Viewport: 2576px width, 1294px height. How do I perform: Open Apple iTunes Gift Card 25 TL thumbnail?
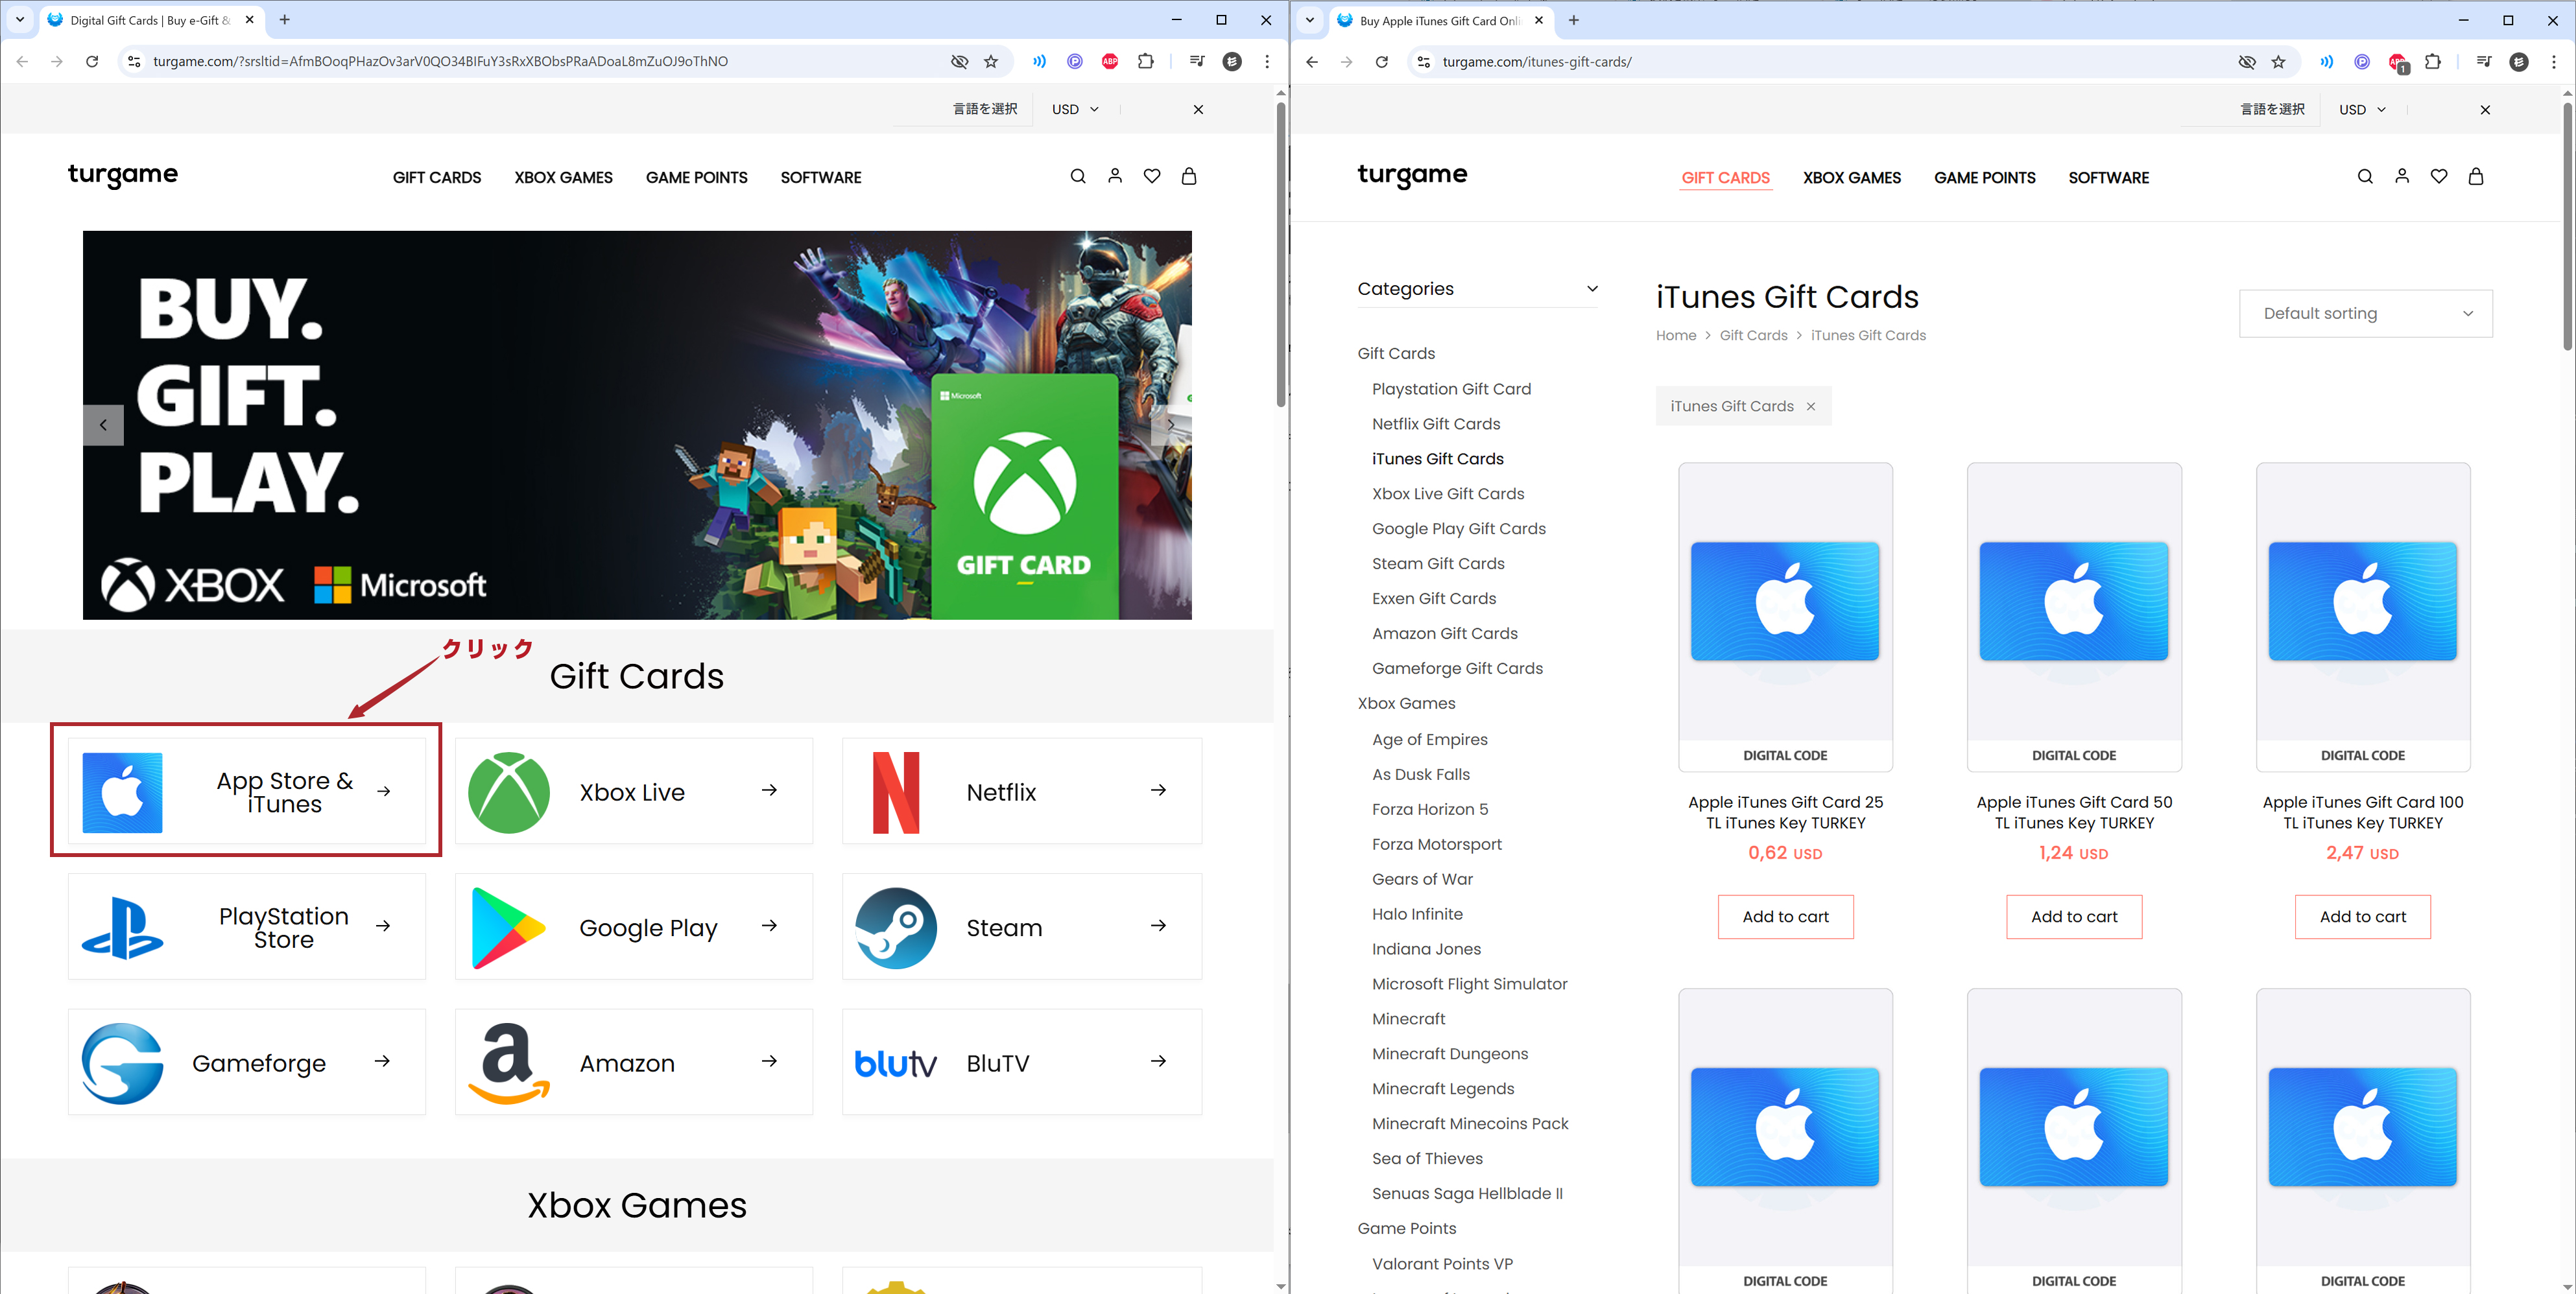(1785, 617)
